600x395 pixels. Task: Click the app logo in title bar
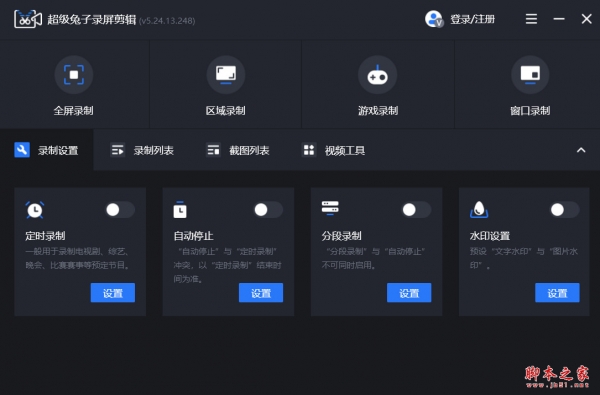[x=28, y=19]
